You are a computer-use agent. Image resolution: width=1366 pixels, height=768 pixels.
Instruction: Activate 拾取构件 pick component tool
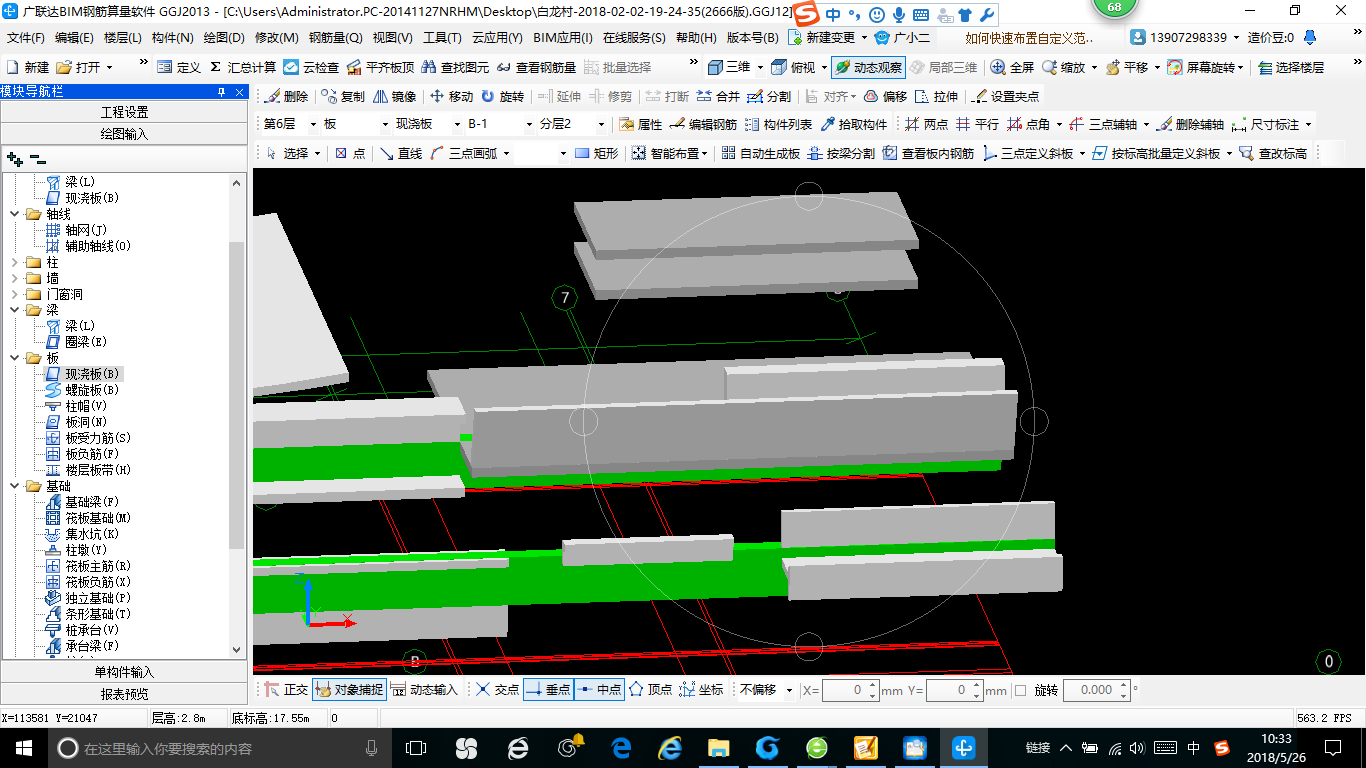(854, 125)
